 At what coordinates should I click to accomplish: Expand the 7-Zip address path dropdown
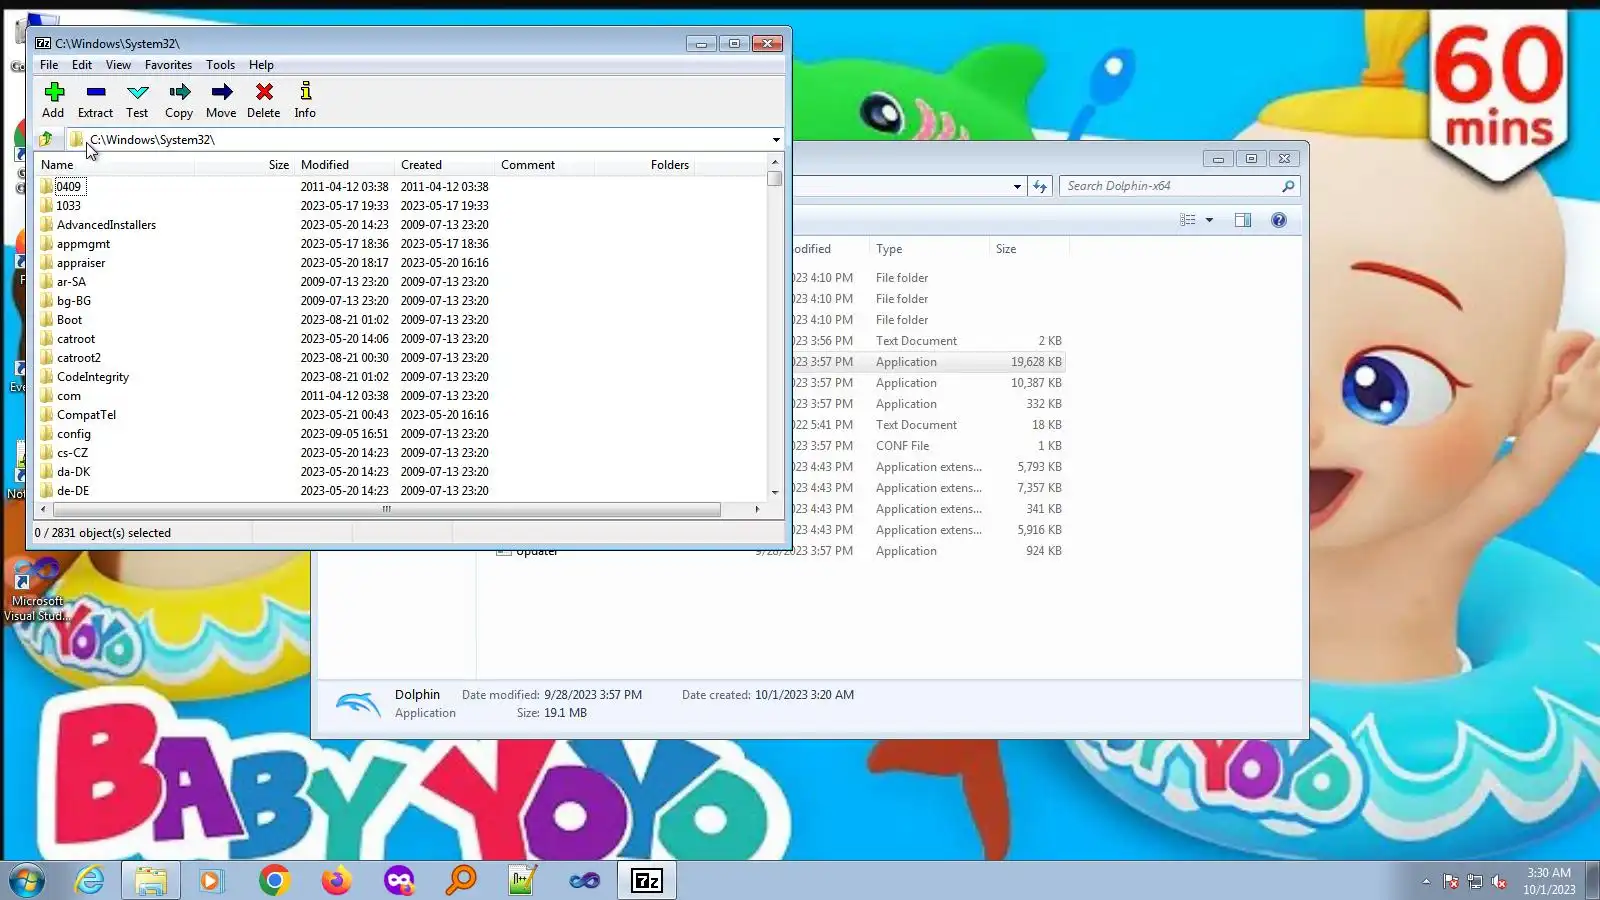(776, 140)
